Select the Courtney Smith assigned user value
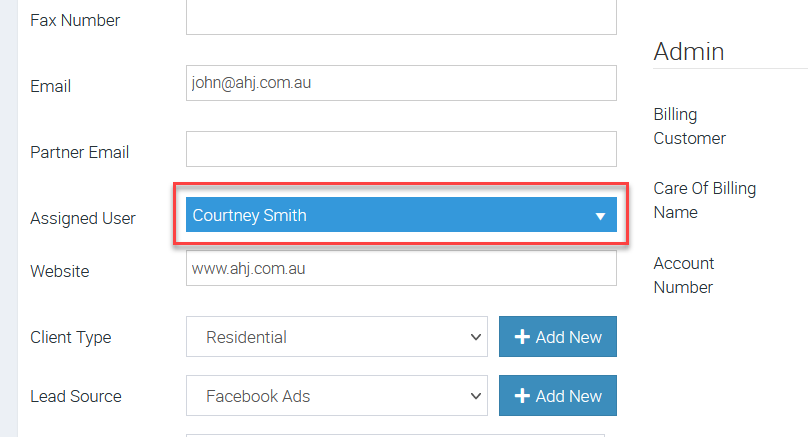 point(249,215)
